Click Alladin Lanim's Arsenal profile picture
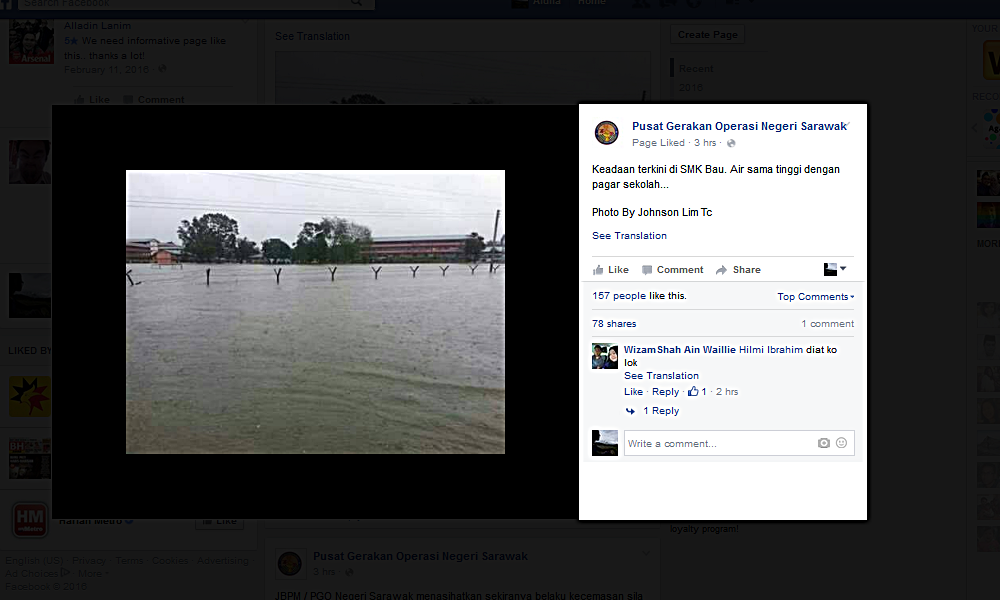The height and width of the screenshot is (600, 1000). [x=31, y=41]
